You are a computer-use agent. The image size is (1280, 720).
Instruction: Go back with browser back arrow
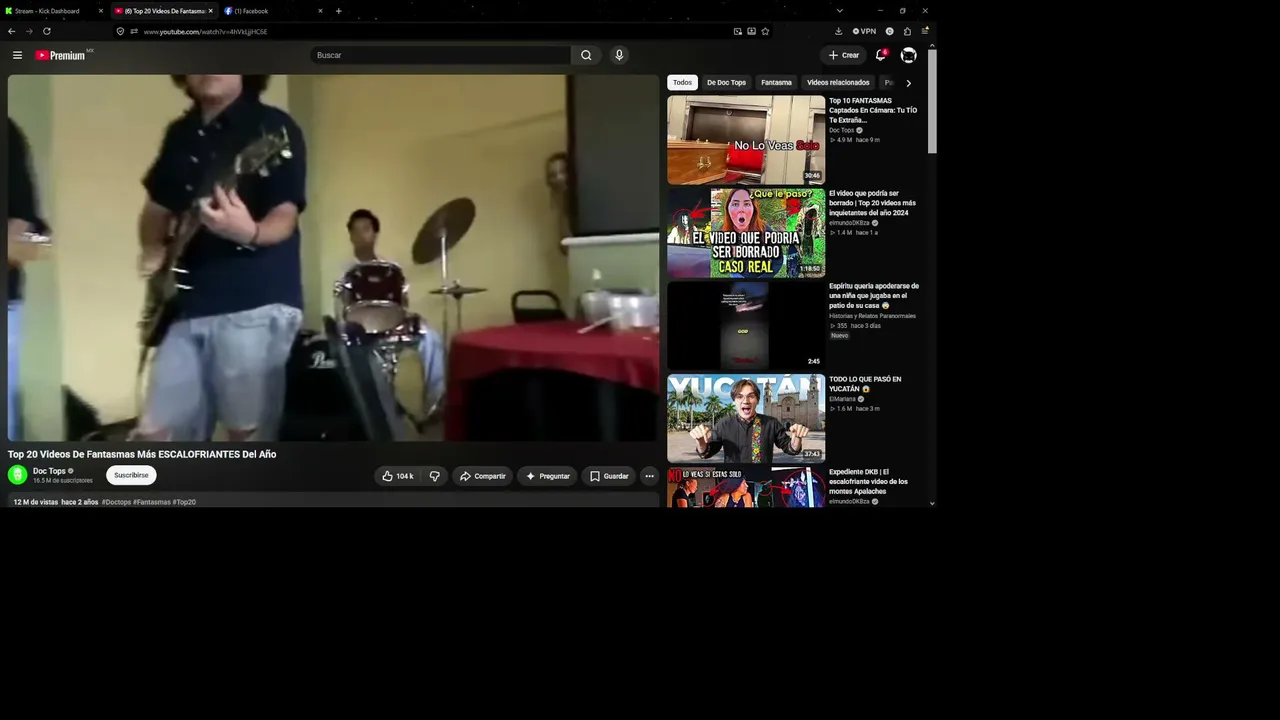point(12,31)
